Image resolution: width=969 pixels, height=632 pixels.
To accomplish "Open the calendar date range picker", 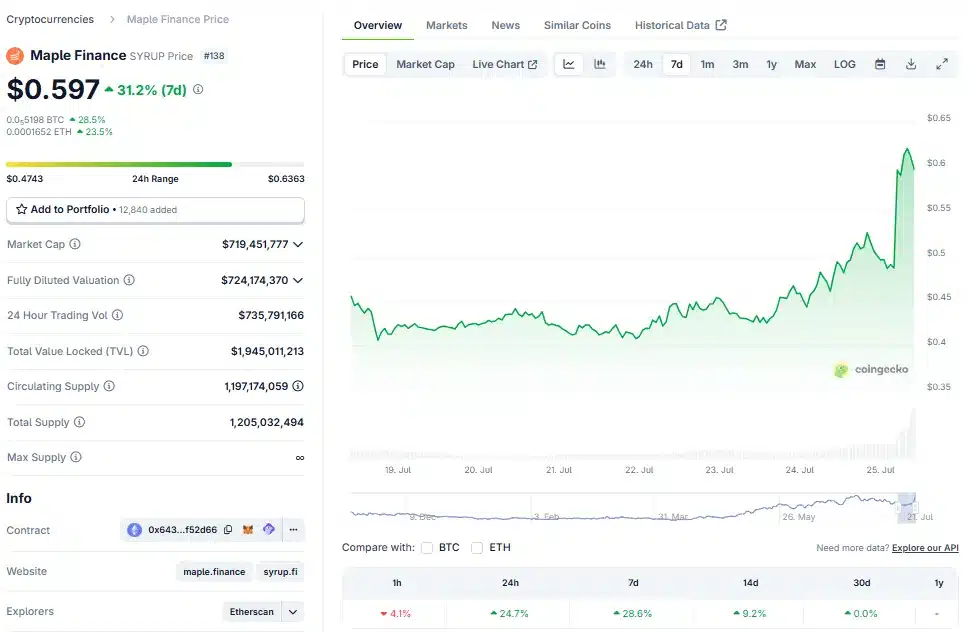I will (x=880, y=64).
